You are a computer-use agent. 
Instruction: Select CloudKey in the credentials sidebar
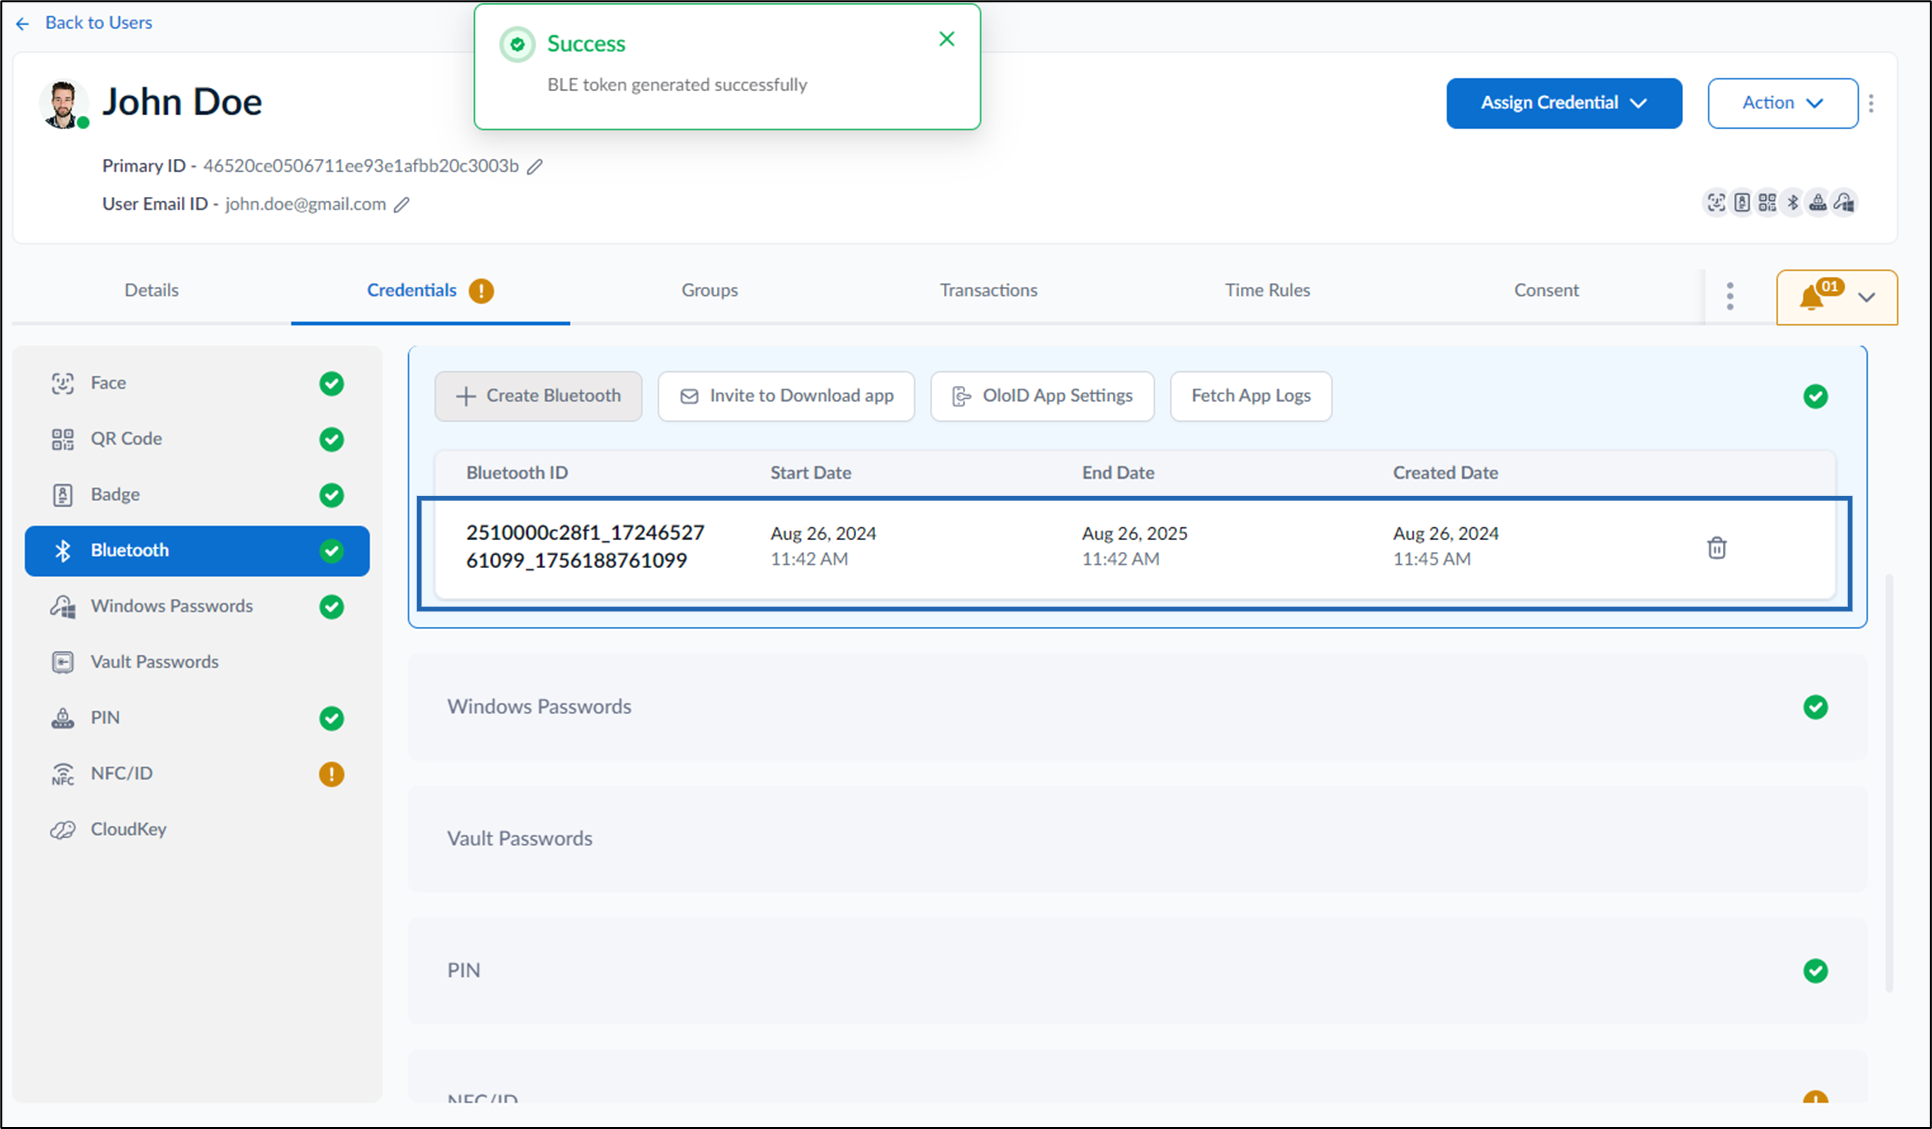pyautogui.click(x=197, y=830)
